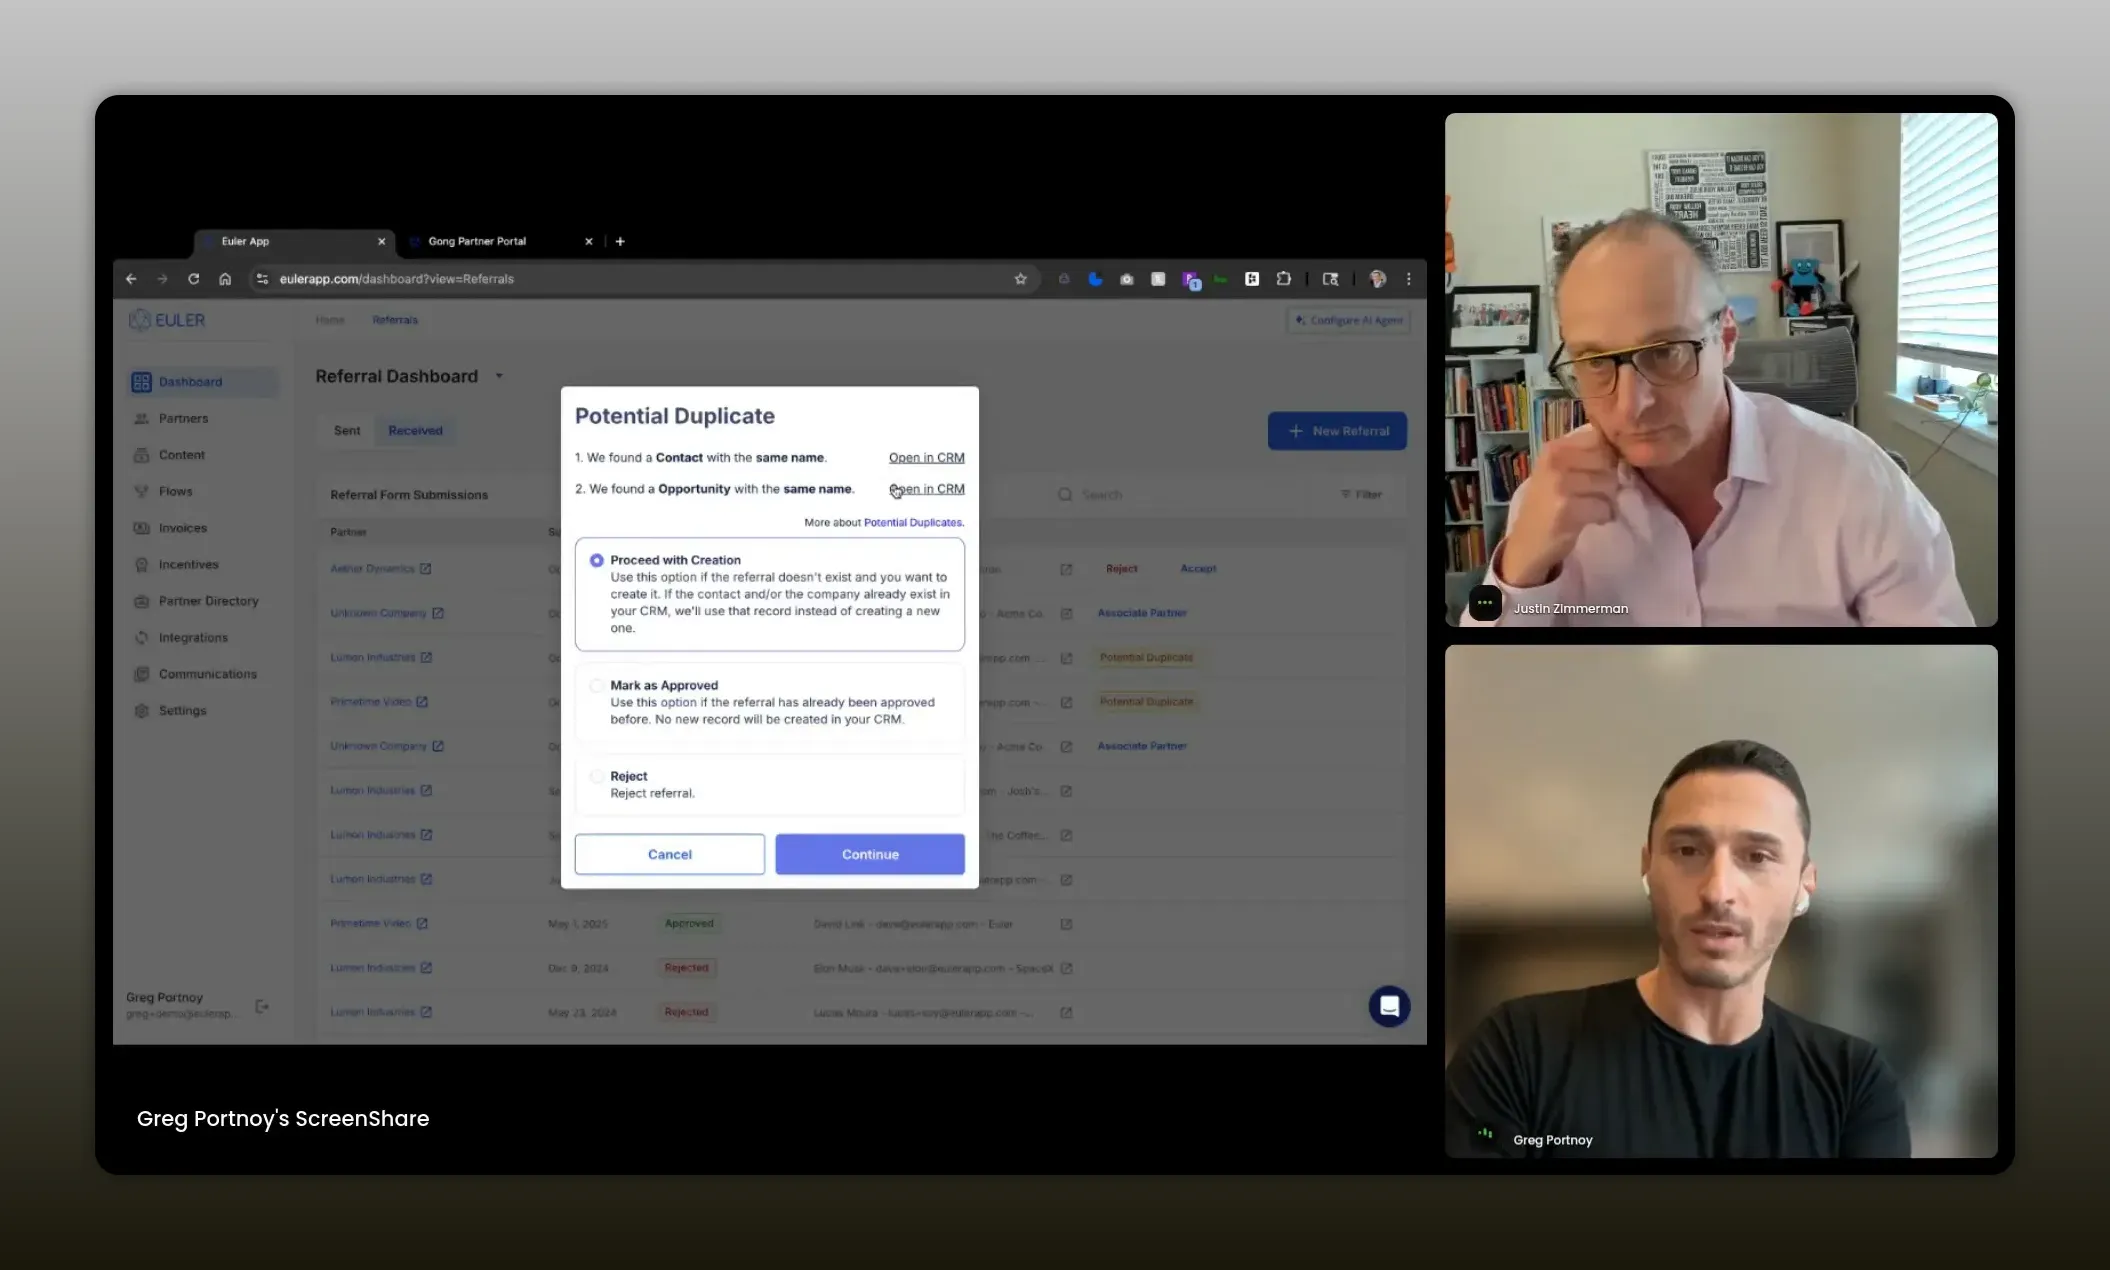This screenshot has width=2110, height=1270.
Task: Open the Dashboard section in the Euler sidebar
Action: tap(190, 381)
